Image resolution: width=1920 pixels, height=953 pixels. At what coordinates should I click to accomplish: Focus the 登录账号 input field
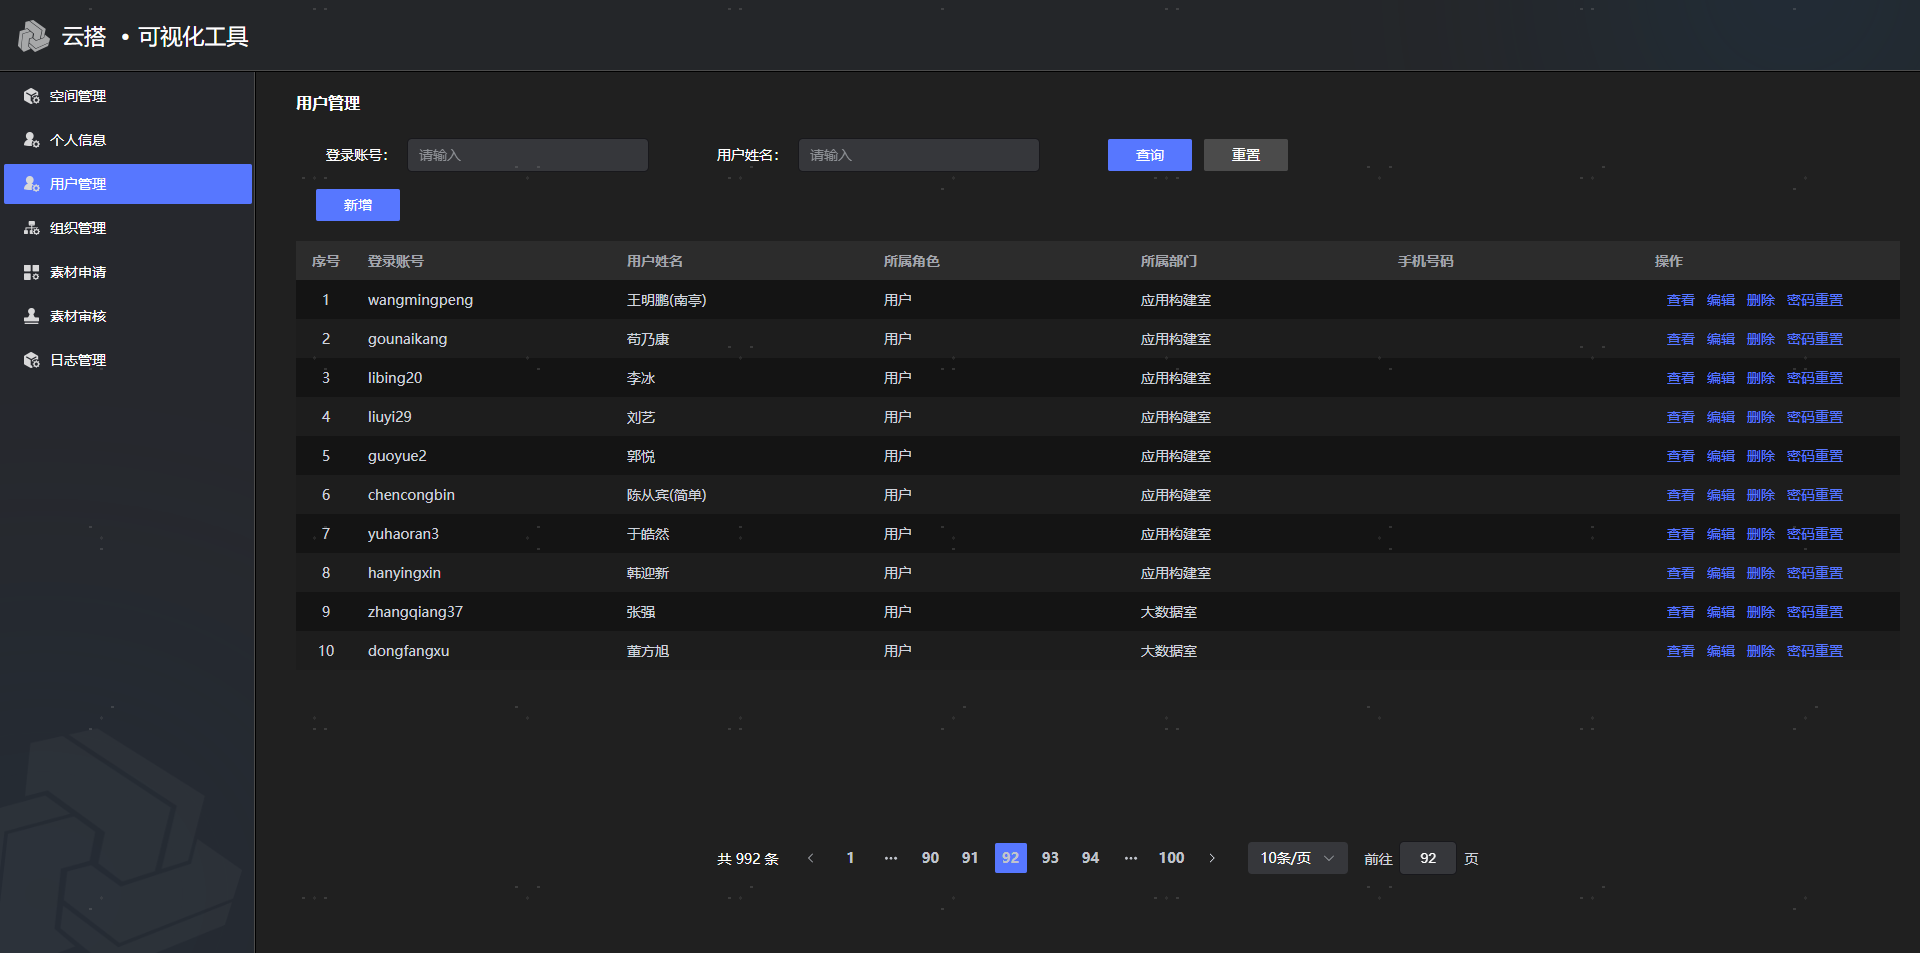pos(528,155)
